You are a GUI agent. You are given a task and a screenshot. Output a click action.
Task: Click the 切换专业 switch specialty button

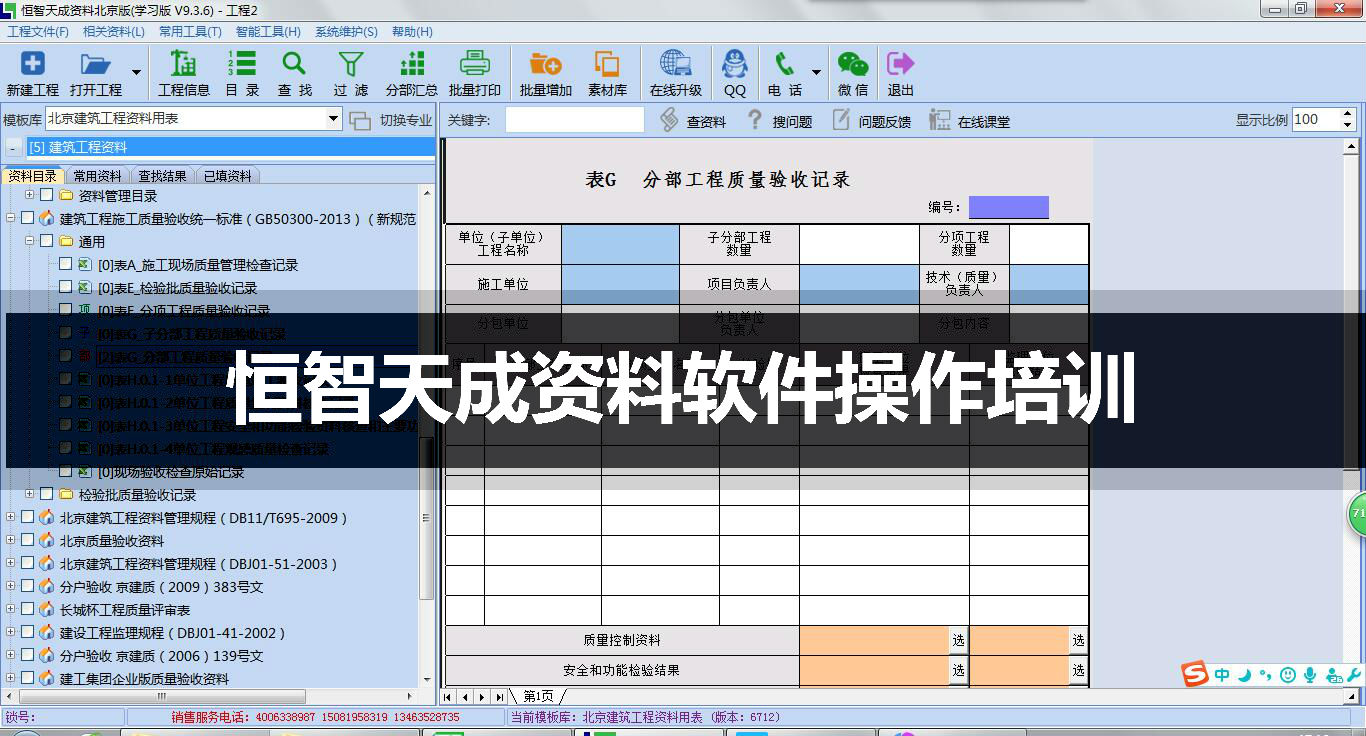392,120
